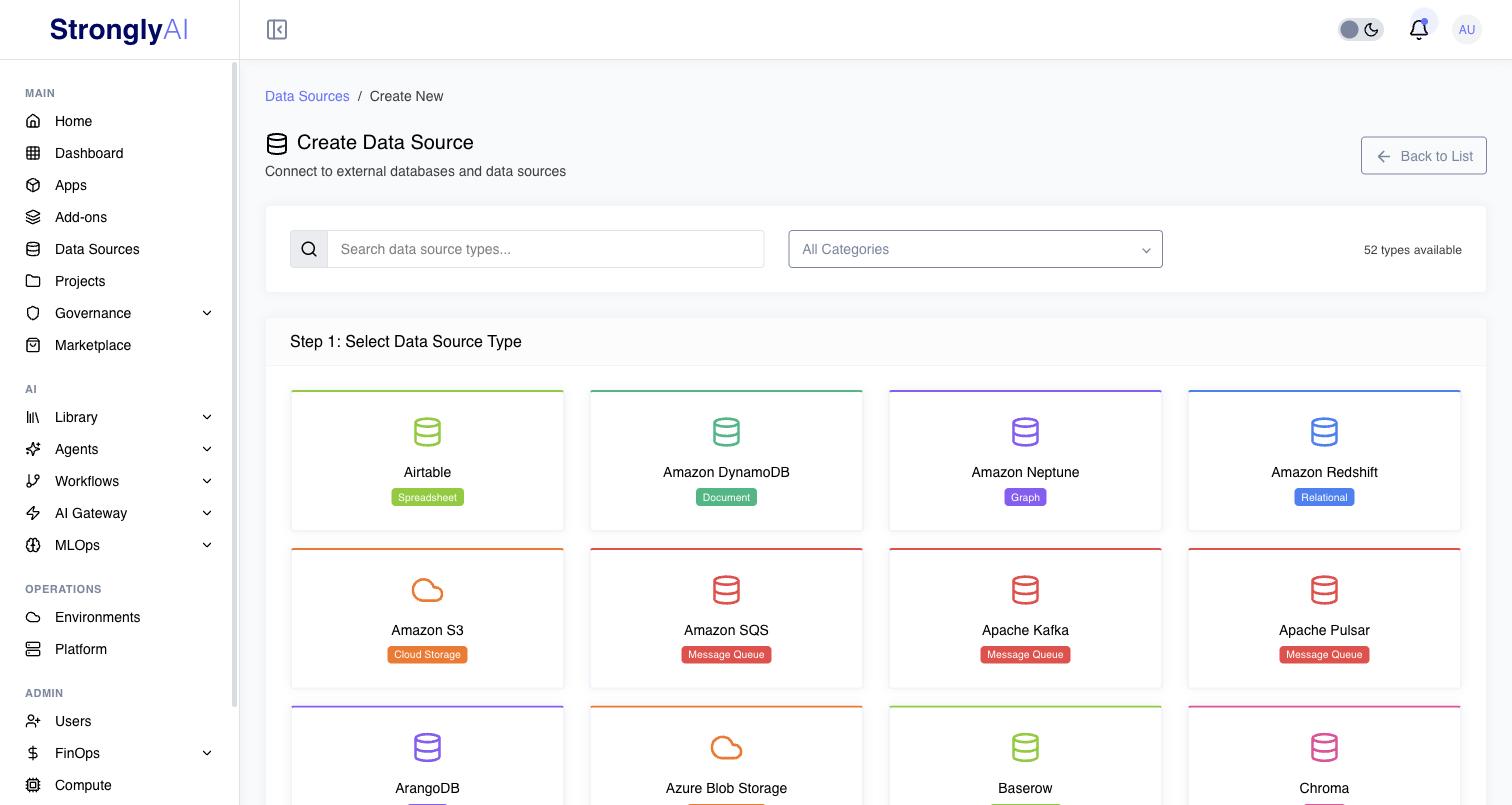Image resolution: width=1512 pixels, height=805 pixels.
Task: Click the Spreadsheet tag on Airtable
Action: 427,497
